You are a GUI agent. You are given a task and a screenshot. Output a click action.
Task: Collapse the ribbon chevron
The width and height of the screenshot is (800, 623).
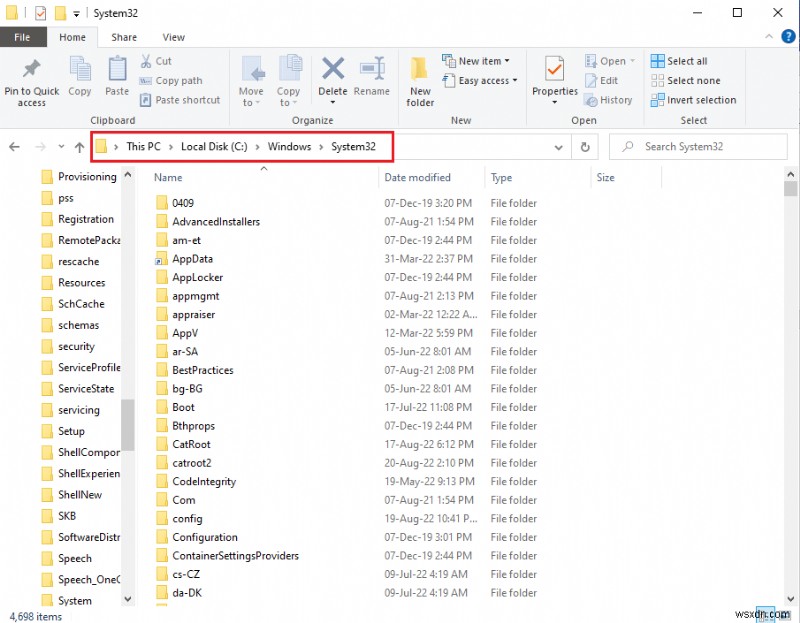click(769, 37)
